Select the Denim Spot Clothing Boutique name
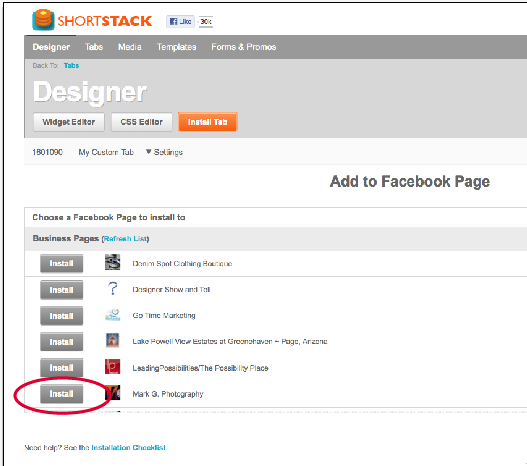The height and width of the screenshot is (466, 527). click(182, 264)
